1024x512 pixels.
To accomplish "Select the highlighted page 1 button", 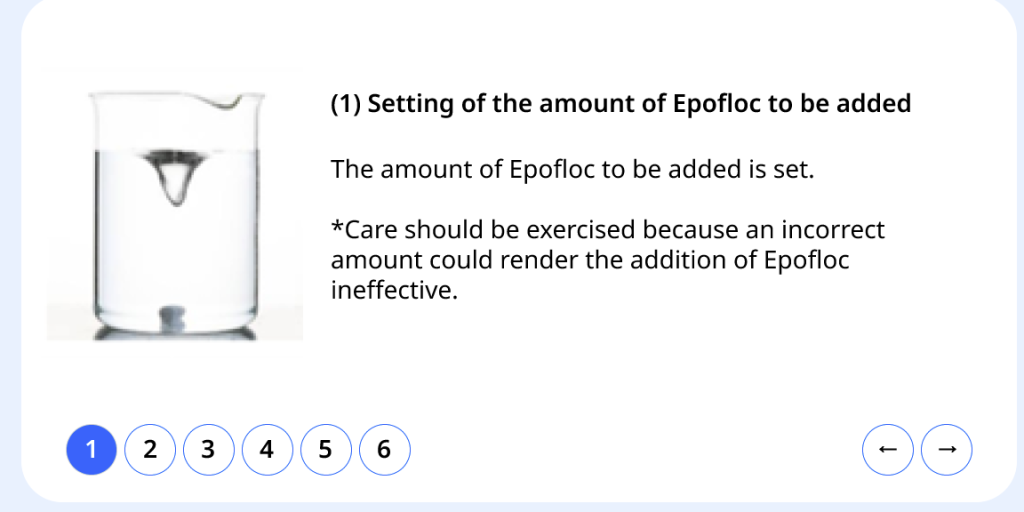I will [91, 450].
